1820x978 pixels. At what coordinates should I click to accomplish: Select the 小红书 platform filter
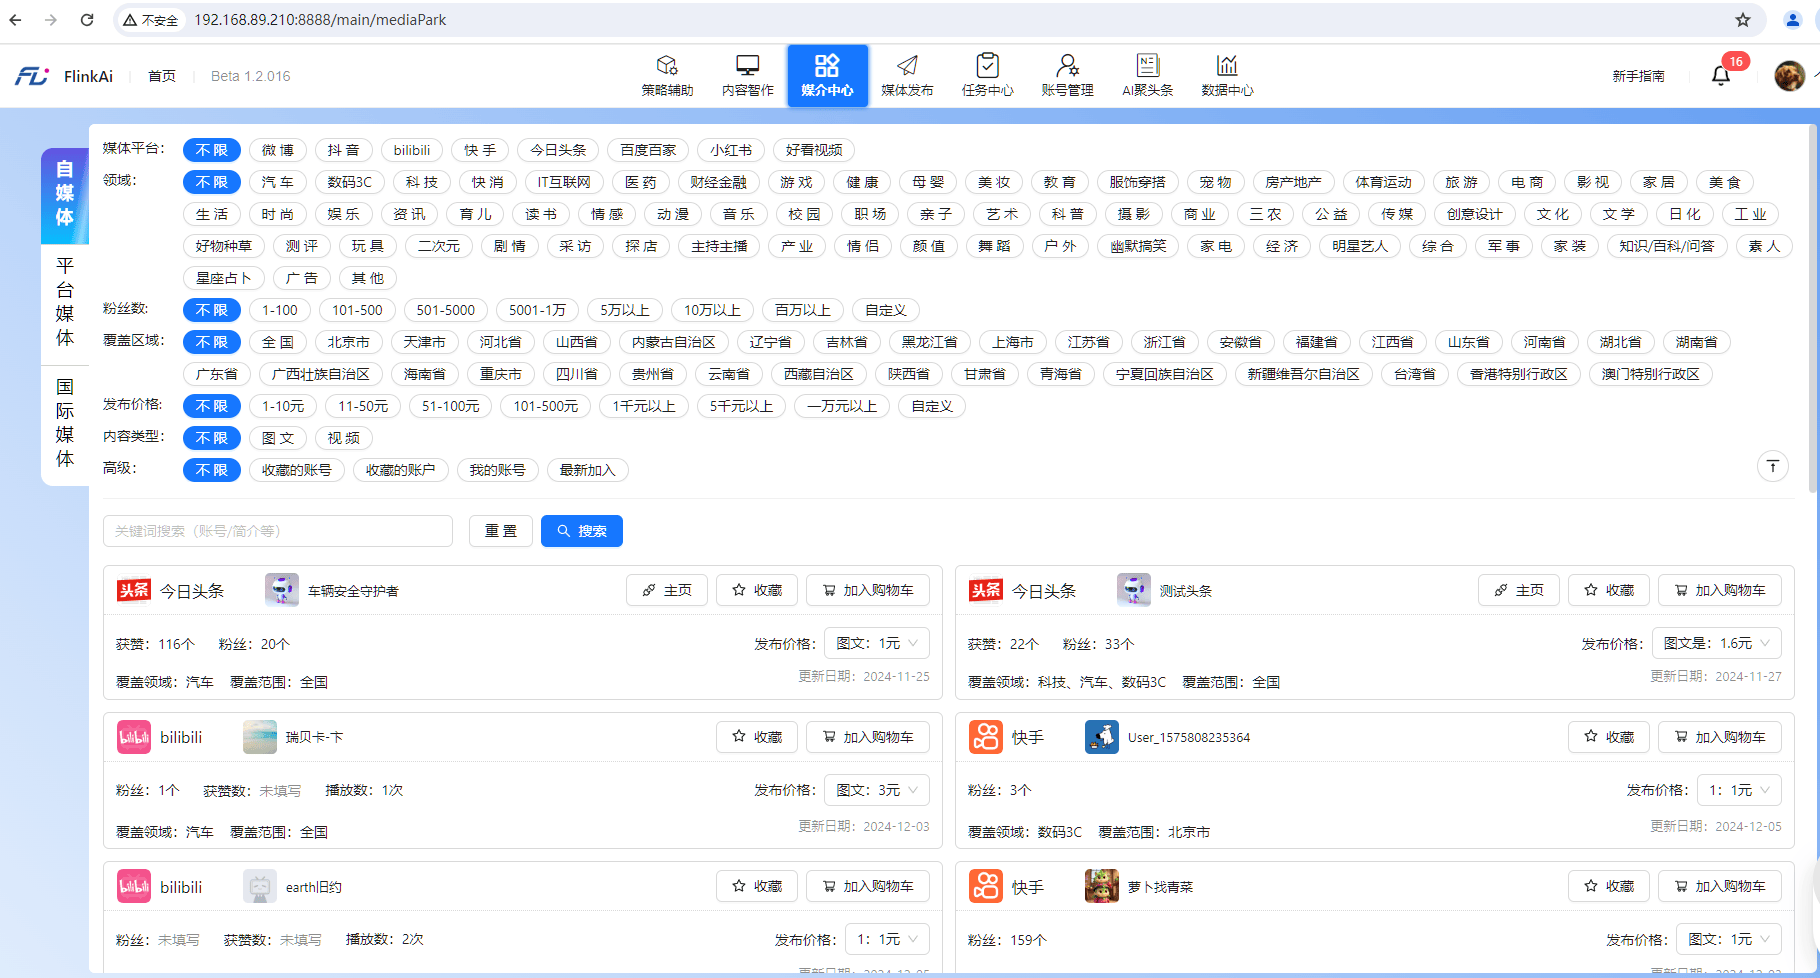[x=731, y=150]
